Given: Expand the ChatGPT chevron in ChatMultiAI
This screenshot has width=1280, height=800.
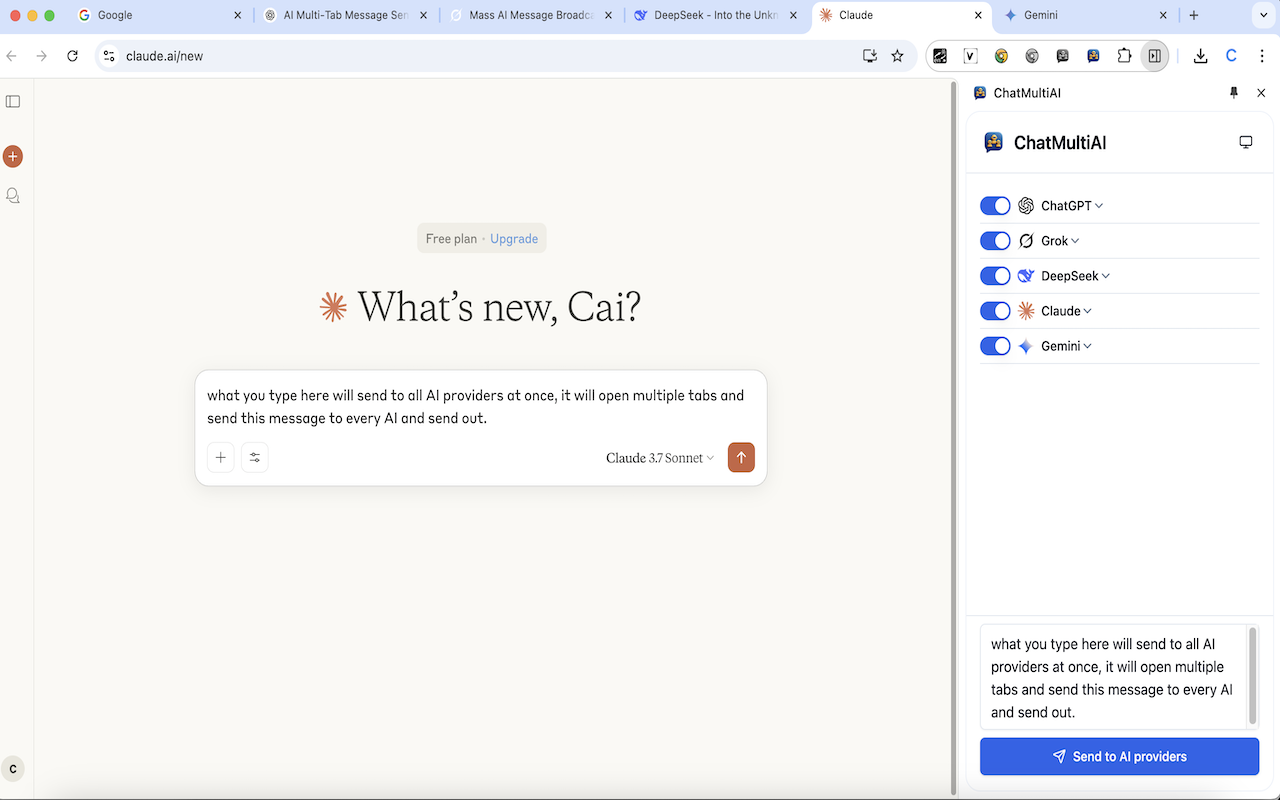Looking at the screenshot, I should pyautogui.click(x=1099, y=206).
